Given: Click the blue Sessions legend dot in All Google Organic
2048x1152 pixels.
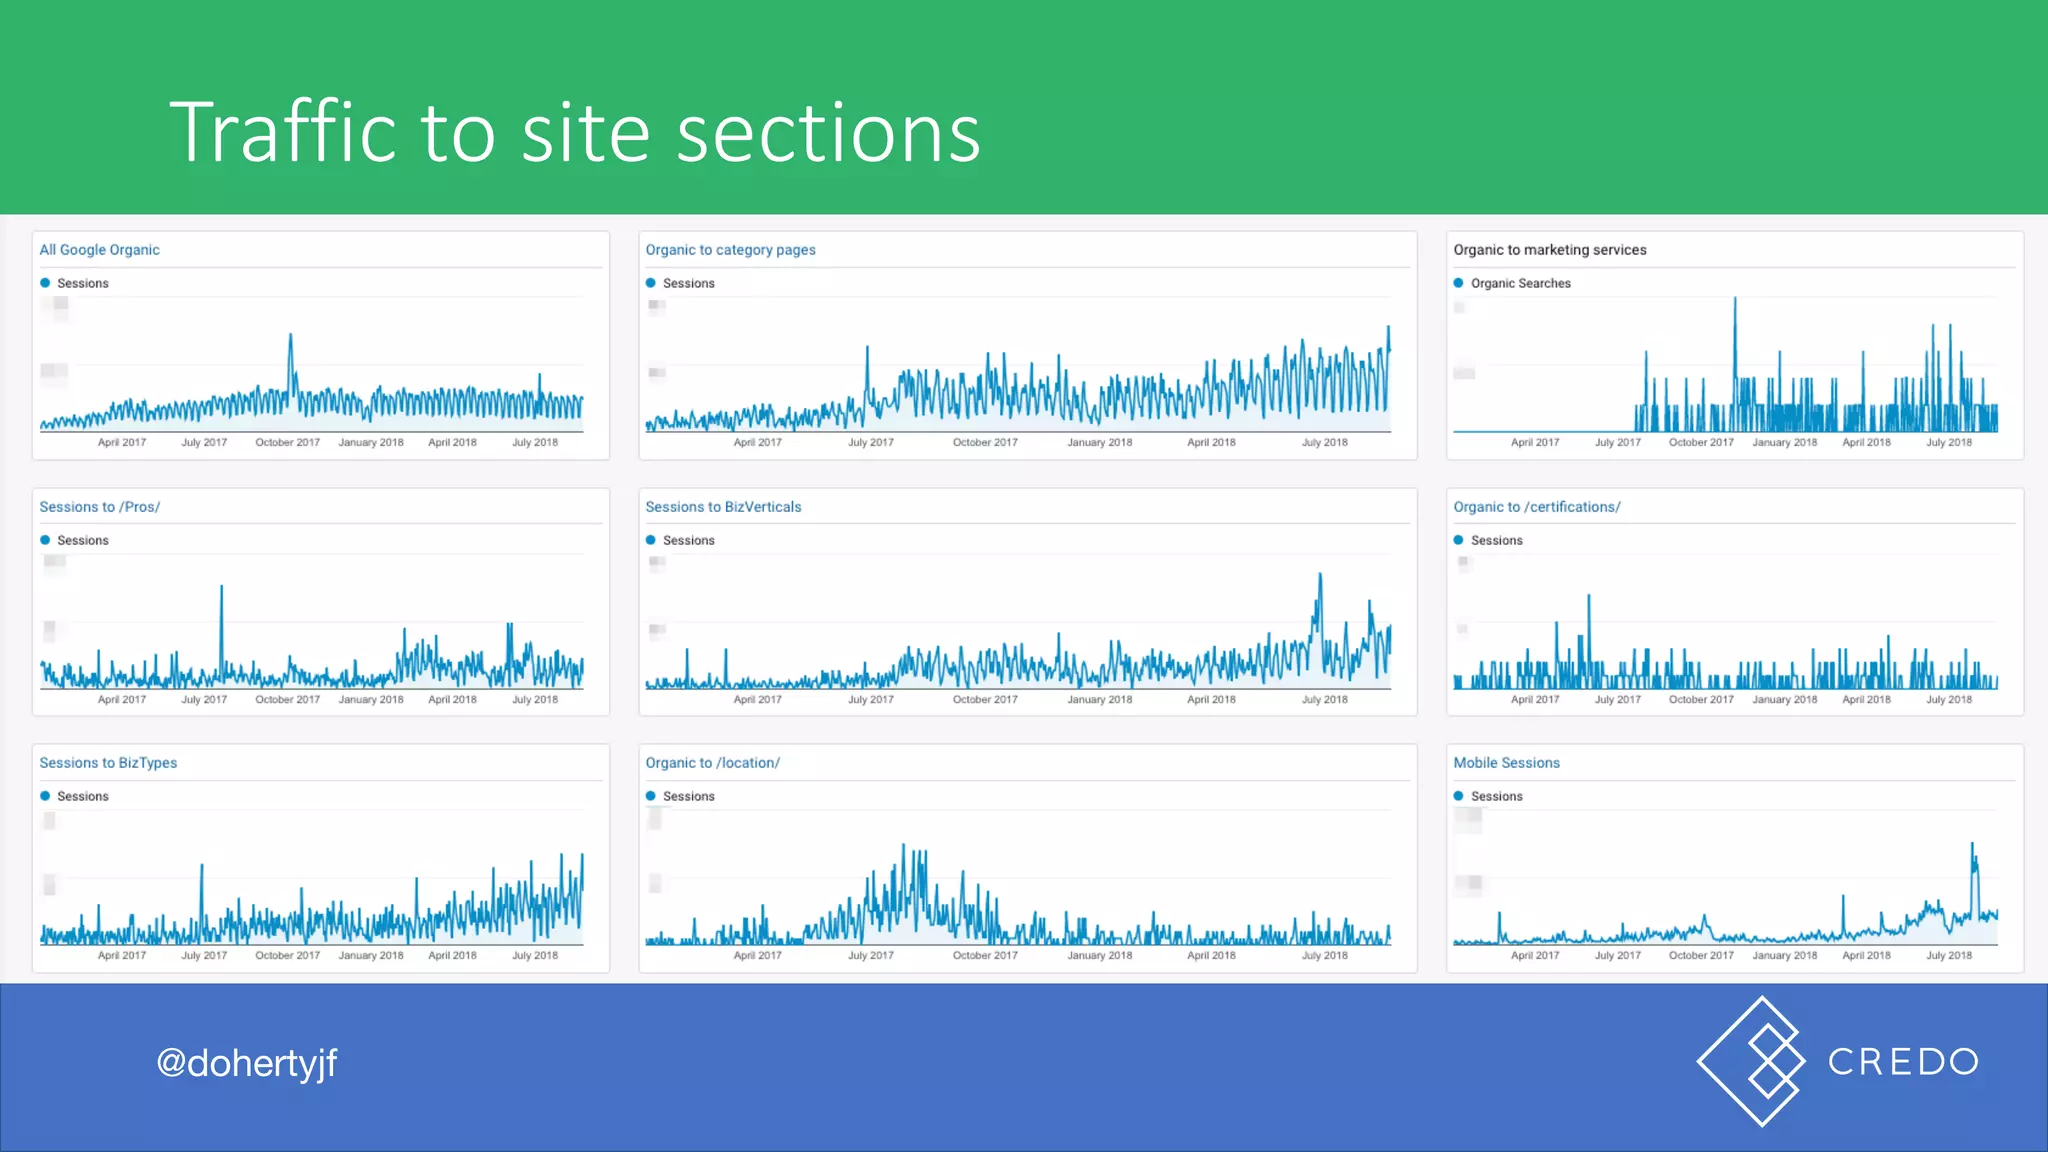Looking at the screenshot, I should 45,283.
